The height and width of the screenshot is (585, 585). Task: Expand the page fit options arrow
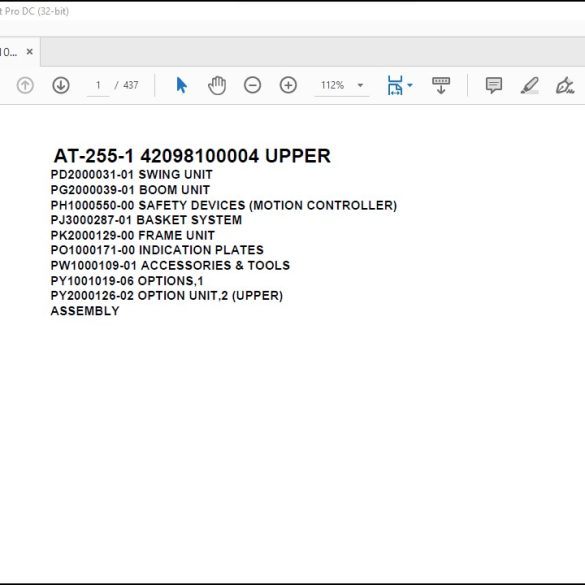pos(410,85)
